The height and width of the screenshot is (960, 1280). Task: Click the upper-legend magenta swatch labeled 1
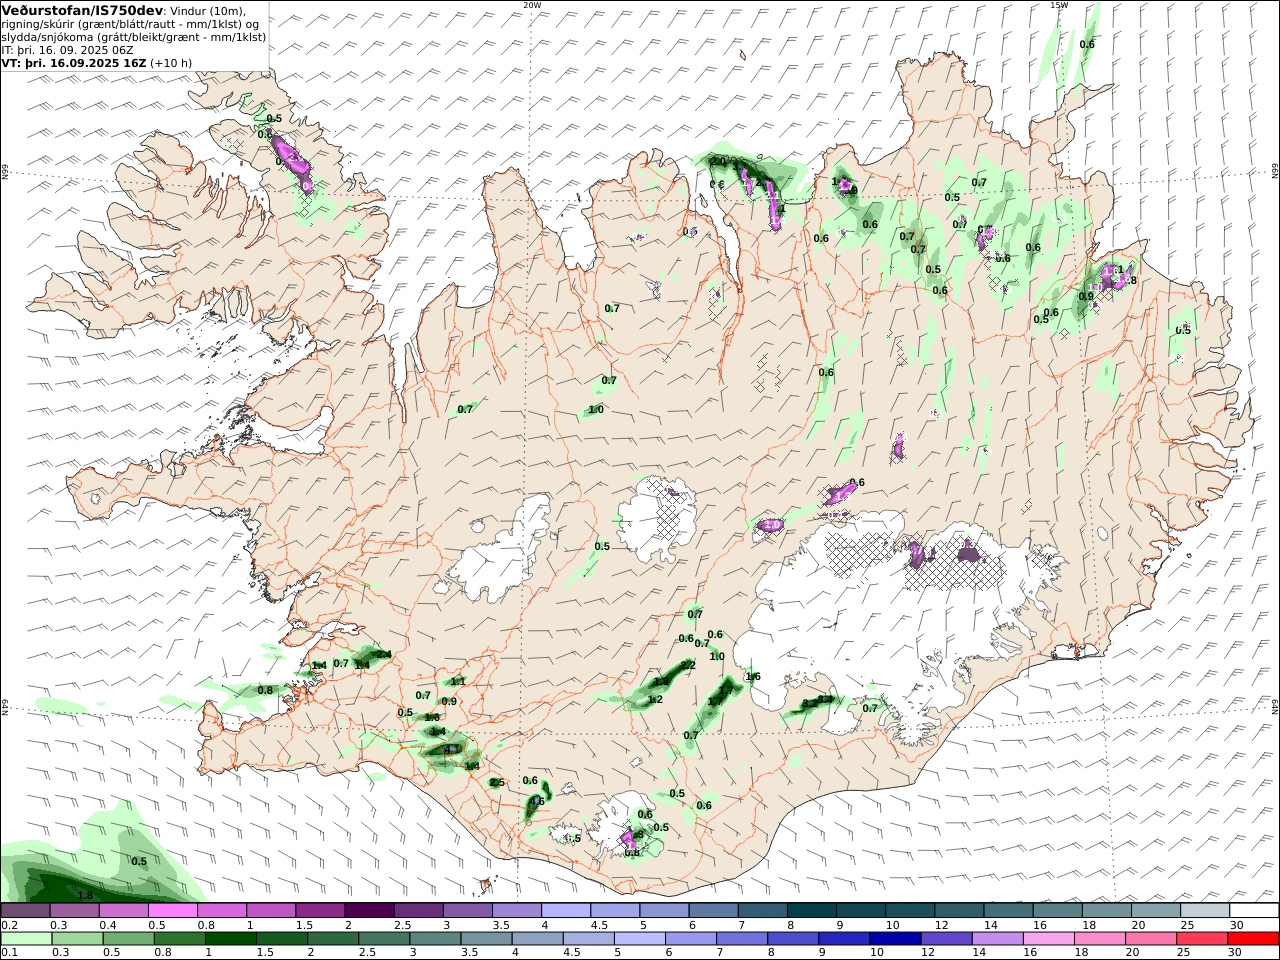270,911
